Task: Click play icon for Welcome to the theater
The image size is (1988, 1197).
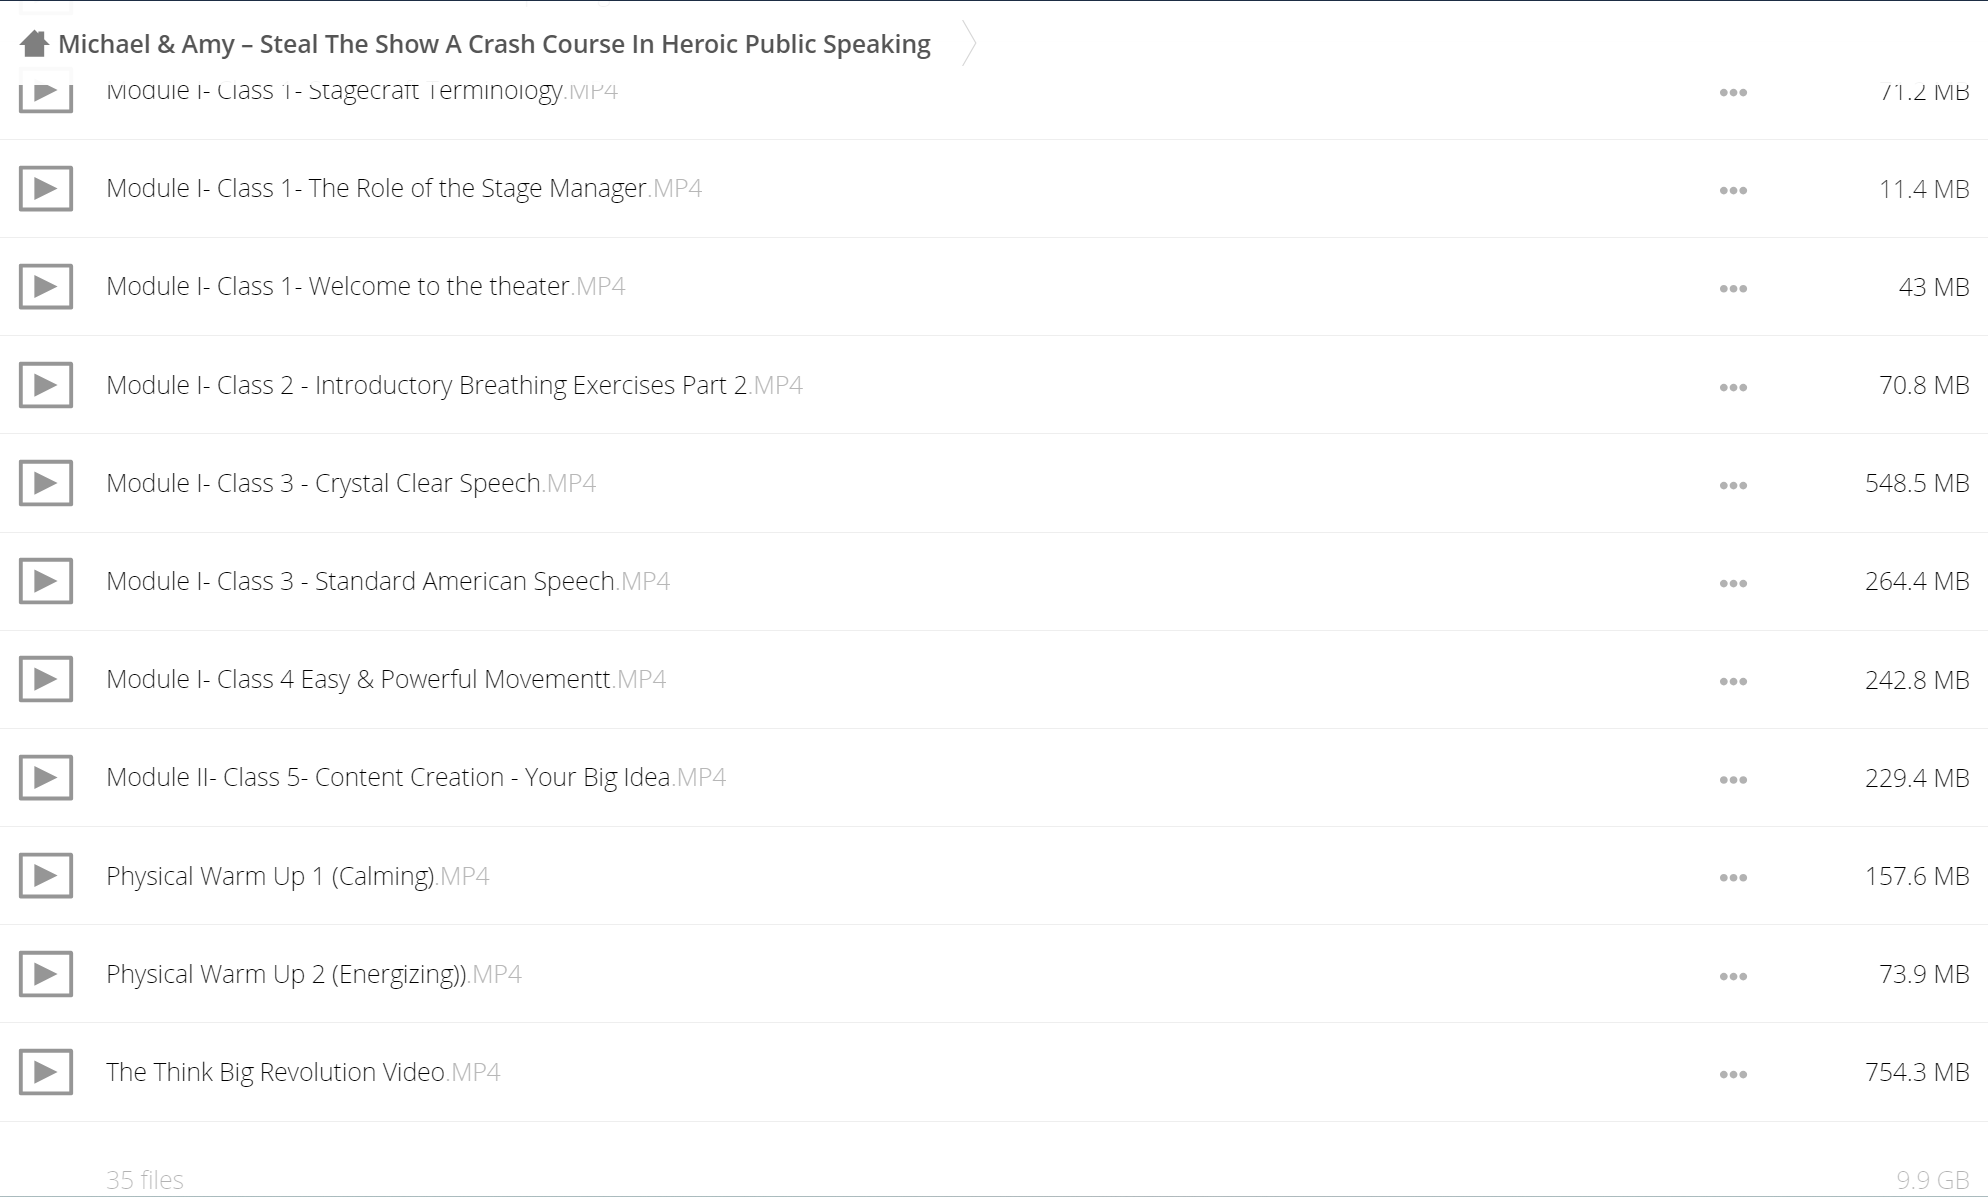Action: (x=46, y=287)
